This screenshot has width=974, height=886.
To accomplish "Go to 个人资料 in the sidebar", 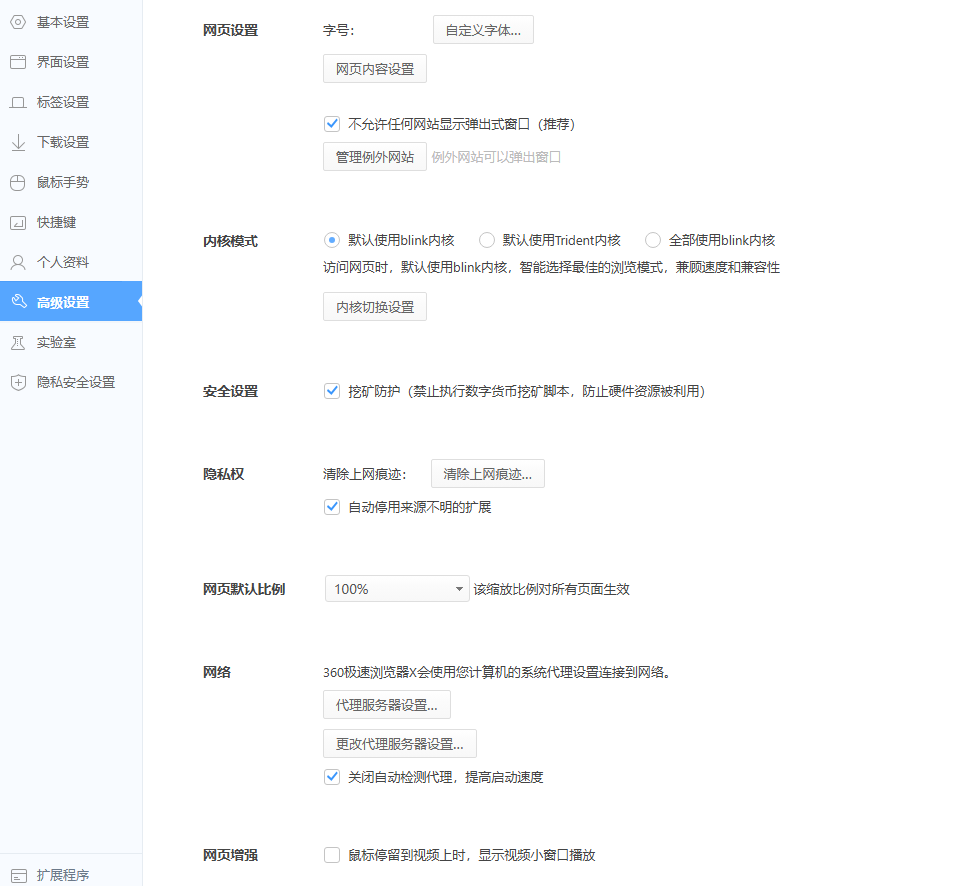I will 71,262.
